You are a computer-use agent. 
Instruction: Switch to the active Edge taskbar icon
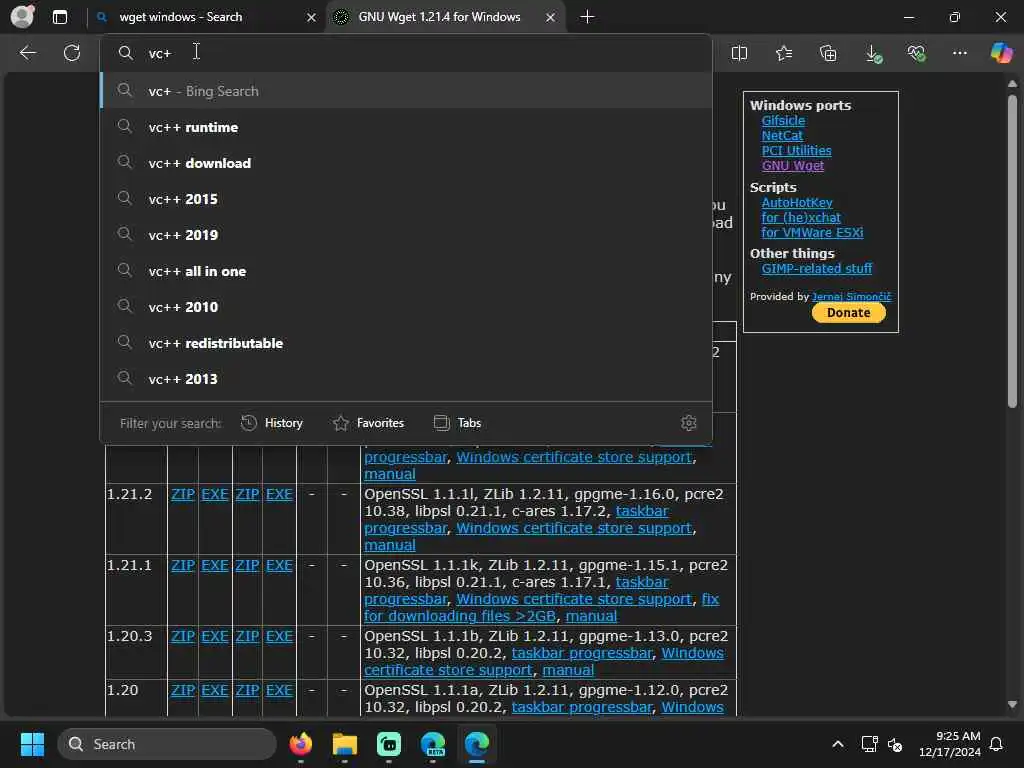tap(477, 744)
